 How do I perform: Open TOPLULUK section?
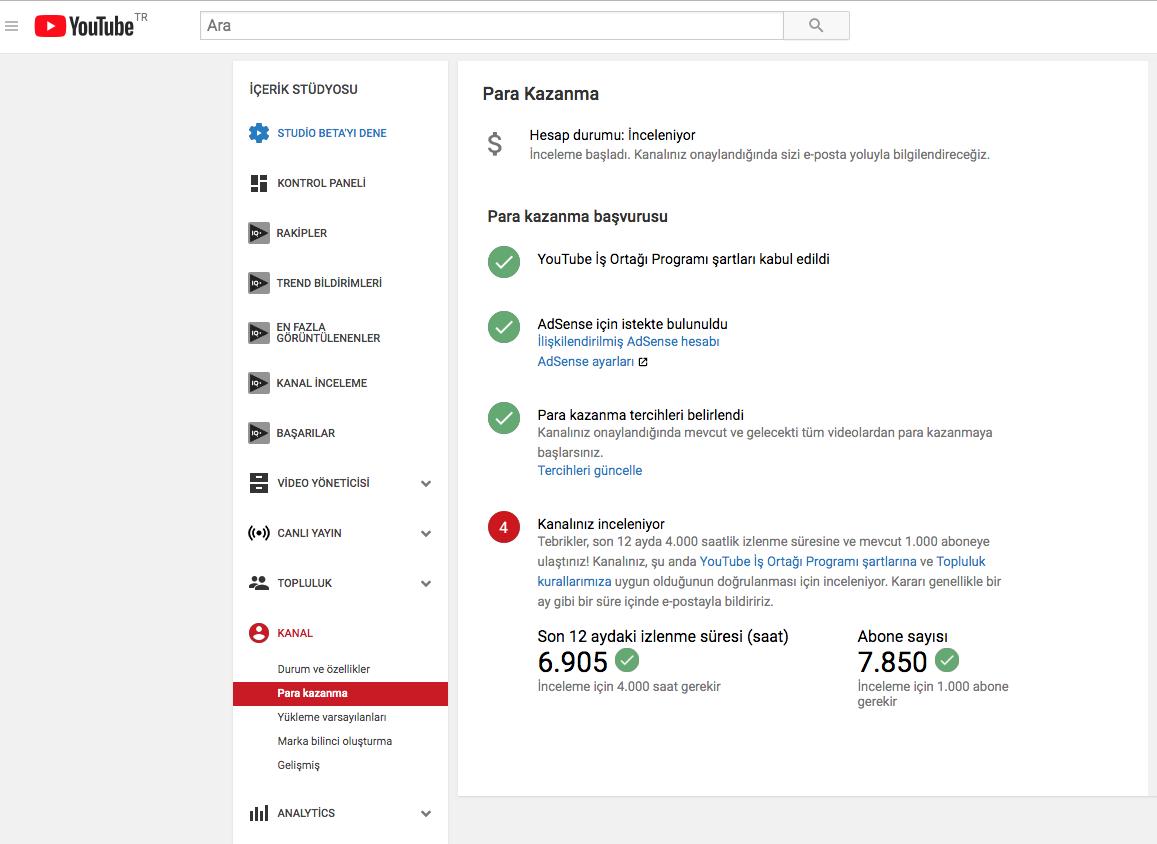click(x=305, y=583)
